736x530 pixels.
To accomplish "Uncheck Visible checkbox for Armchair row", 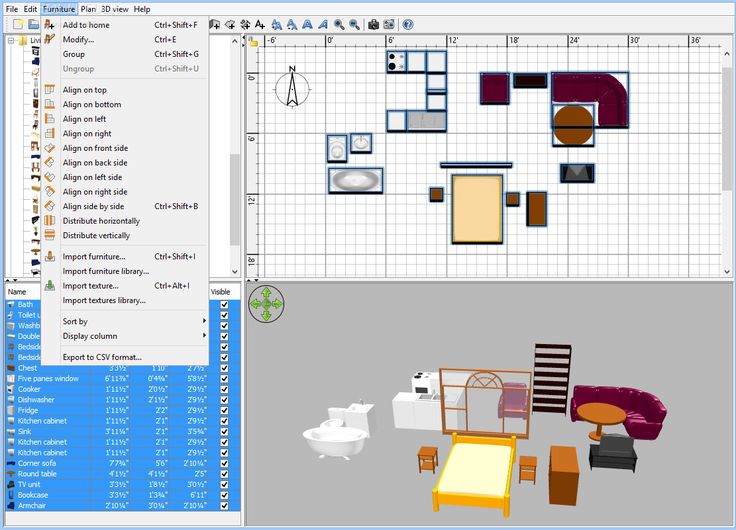I will click(224, 506).
